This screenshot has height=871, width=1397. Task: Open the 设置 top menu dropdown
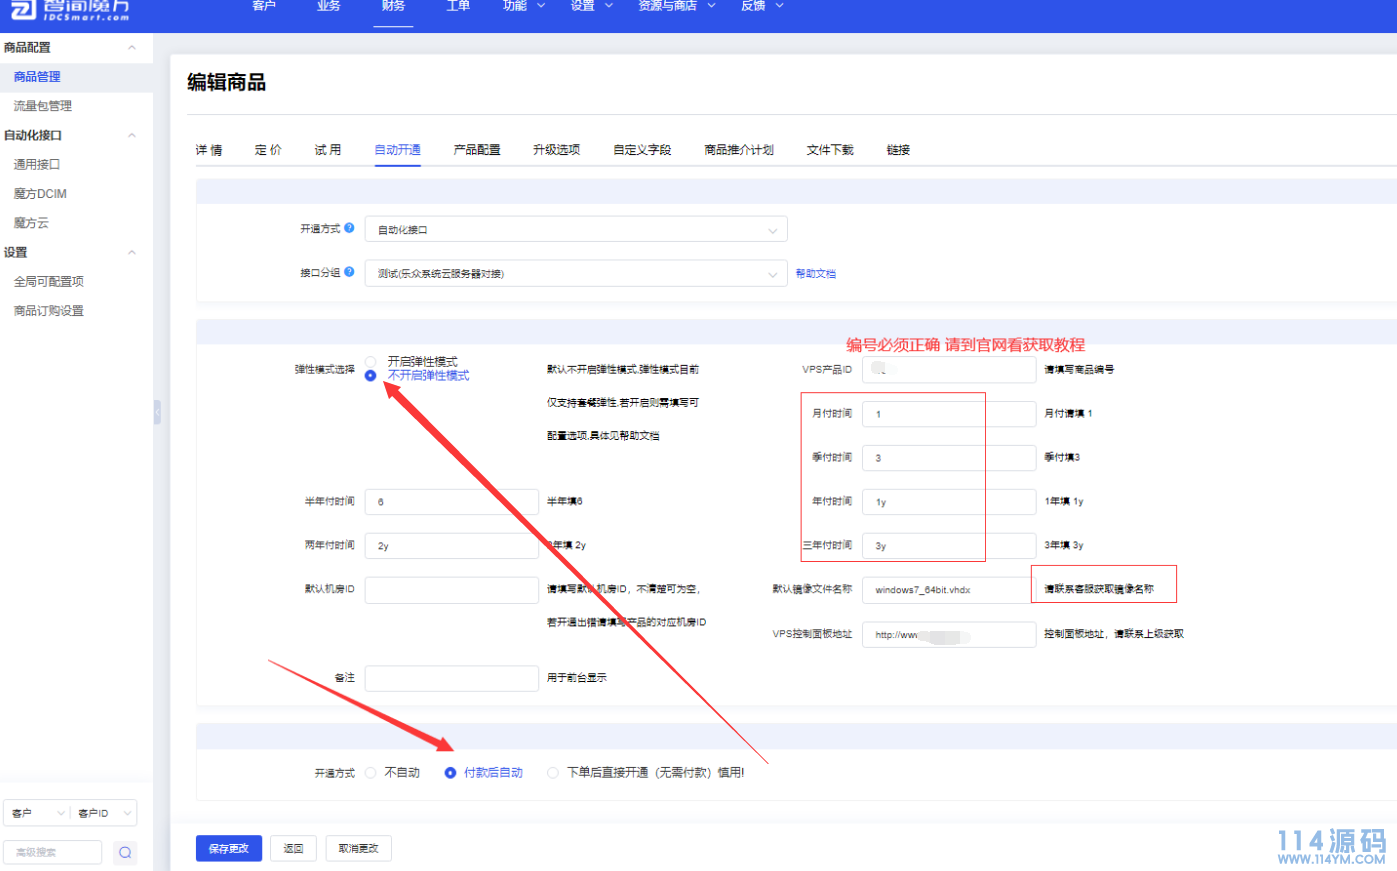591,6
